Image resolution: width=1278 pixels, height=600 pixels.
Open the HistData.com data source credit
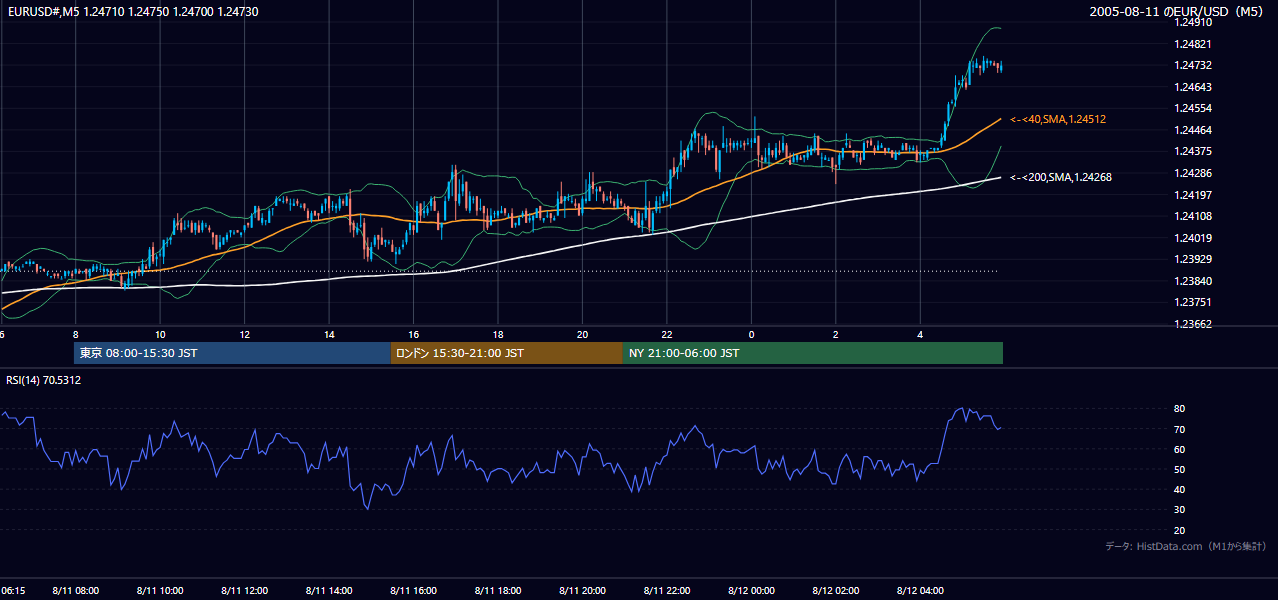click(1185, 546)
